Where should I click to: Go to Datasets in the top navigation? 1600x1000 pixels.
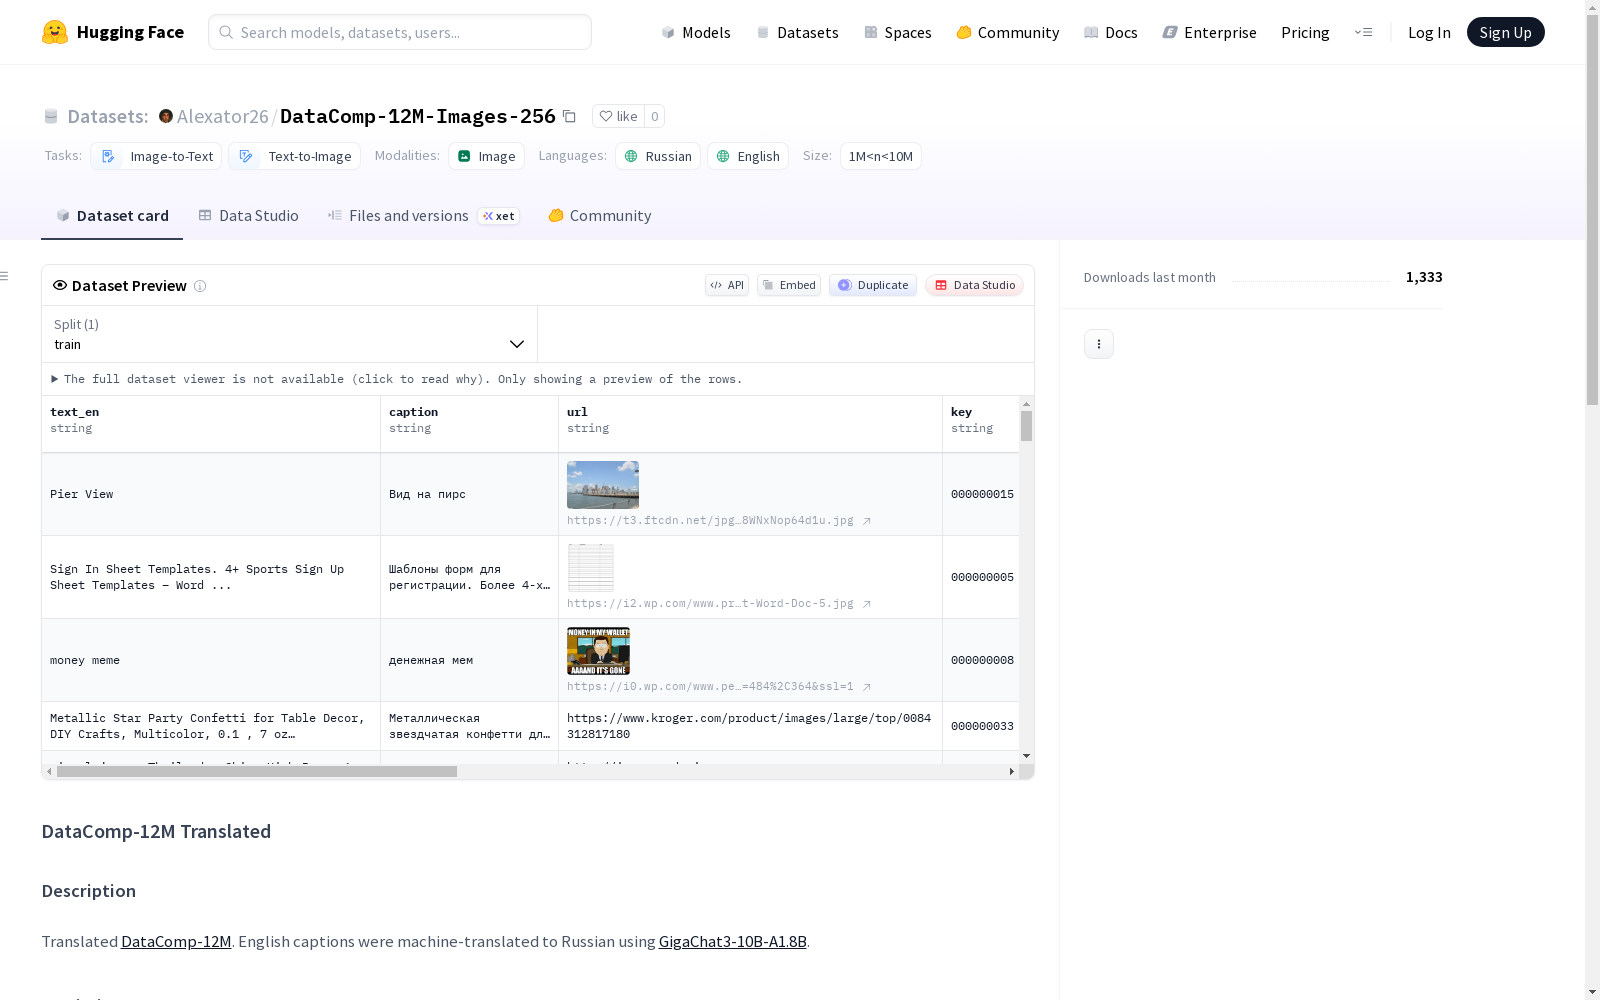pyautogui.click(x=797, y=32)
